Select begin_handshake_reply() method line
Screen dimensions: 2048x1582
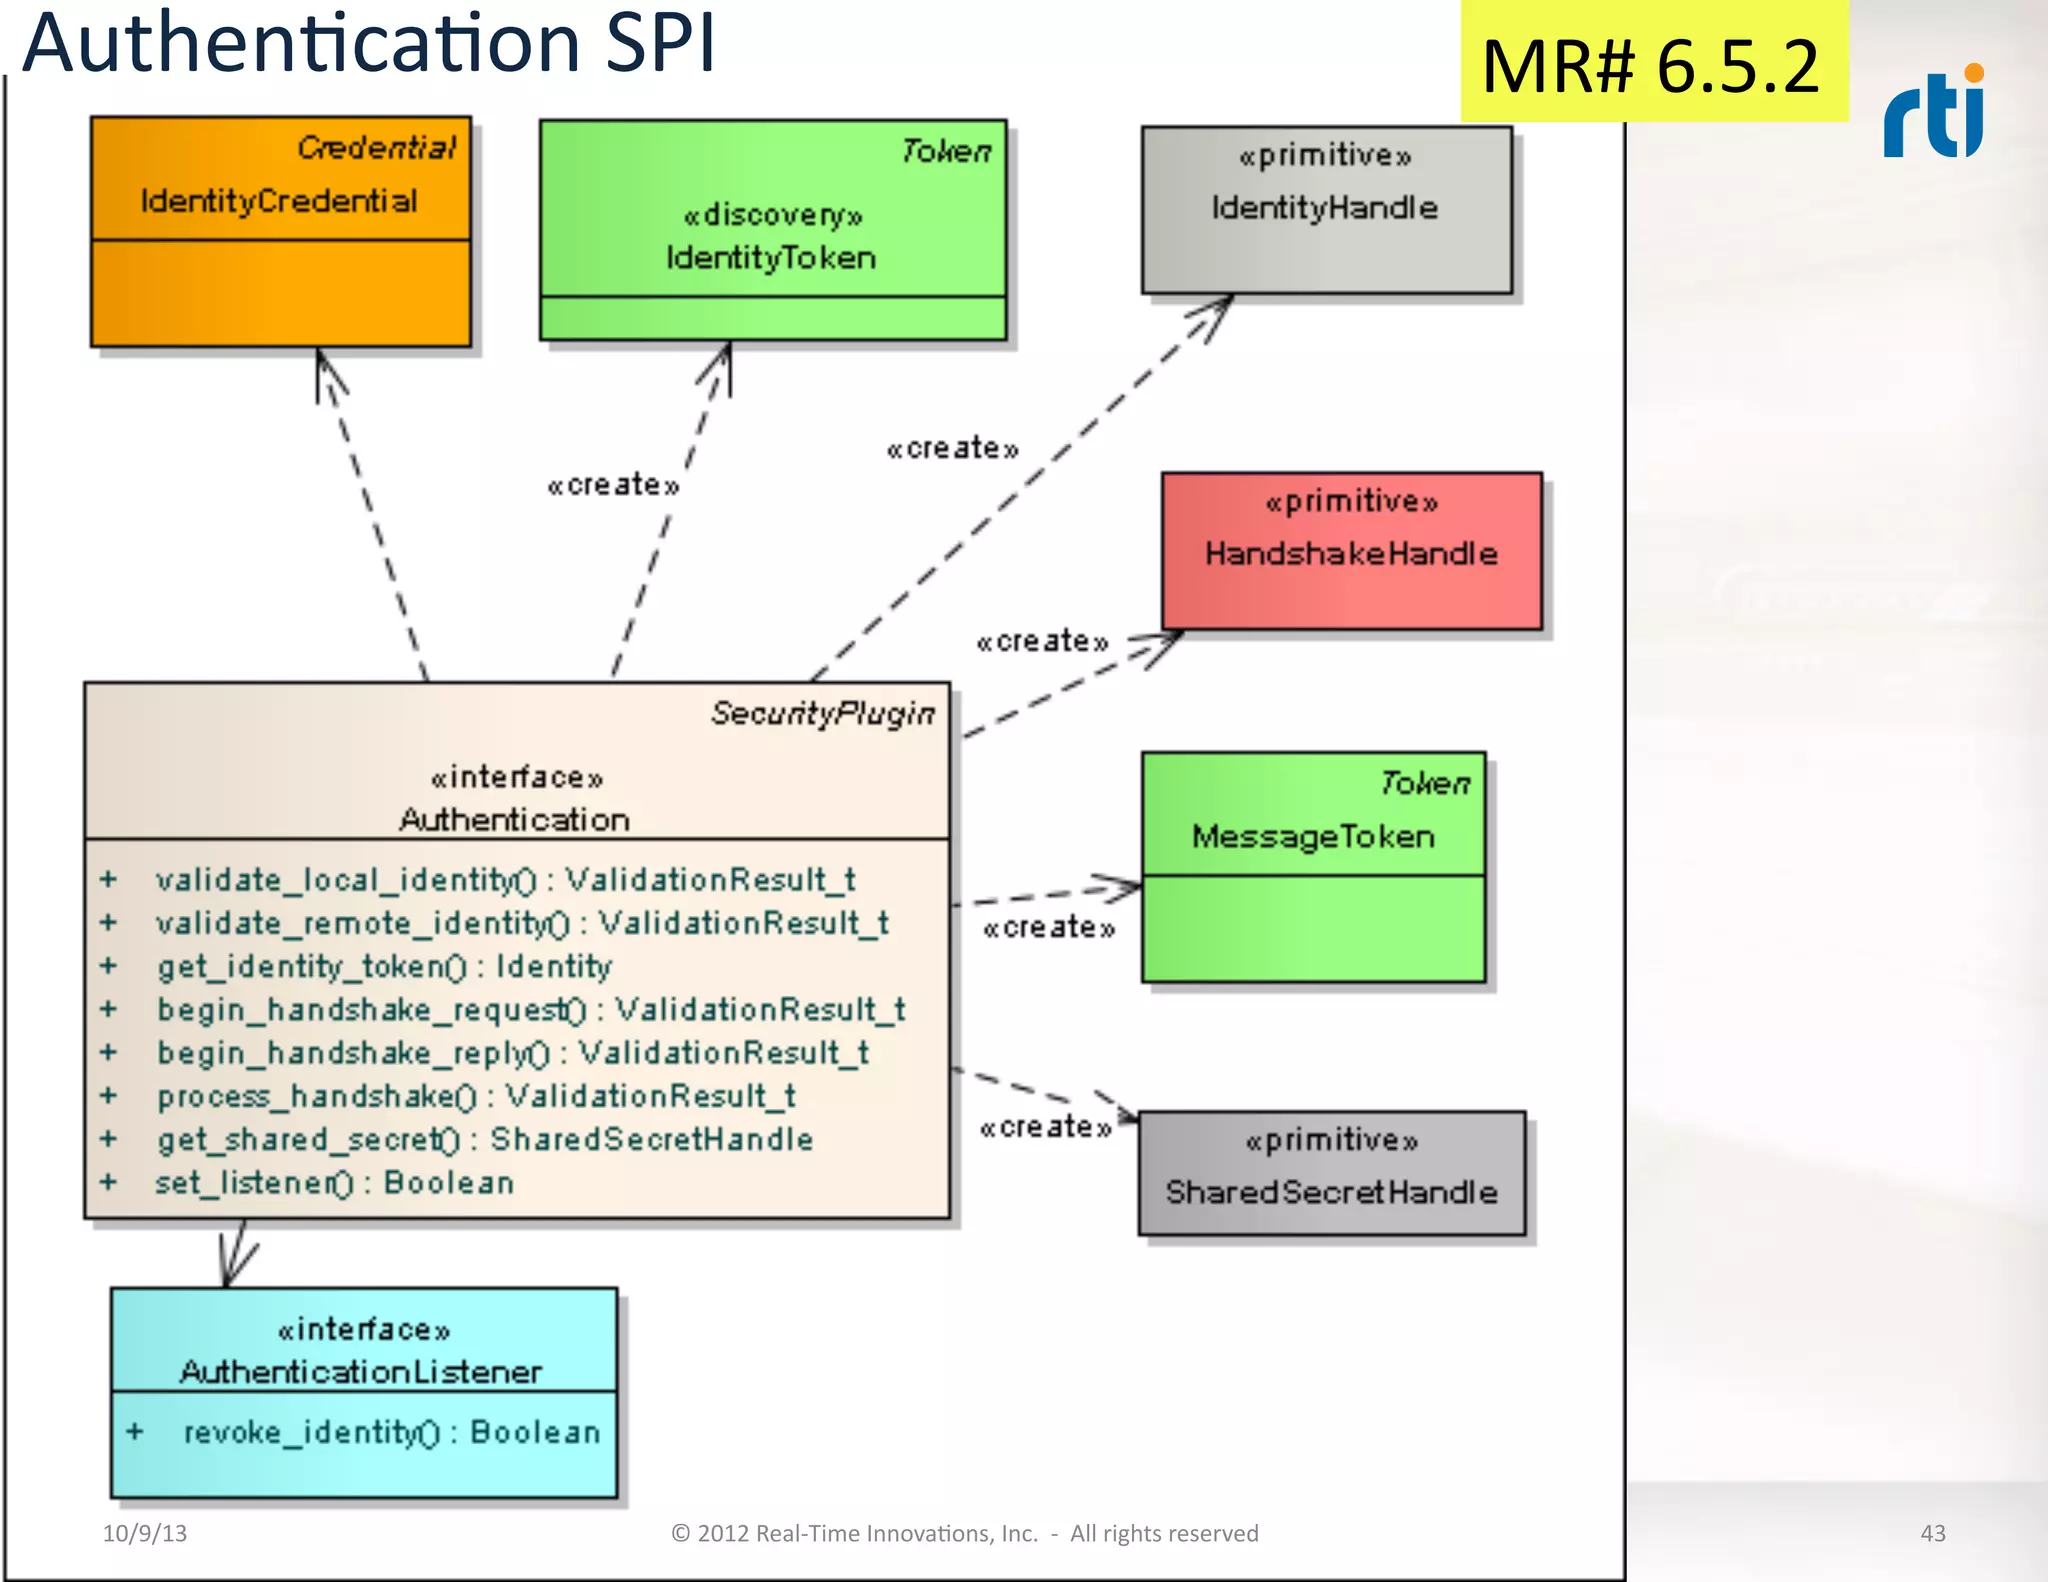tap(512, 1053)
